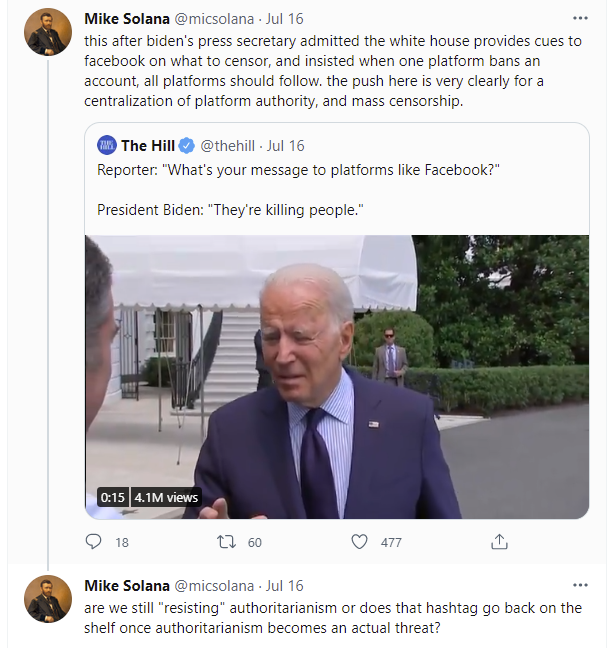The height and width of the screenshot is (648, 613).
Task: Click The Hill verified badge icon
Action: coord(188,146)
